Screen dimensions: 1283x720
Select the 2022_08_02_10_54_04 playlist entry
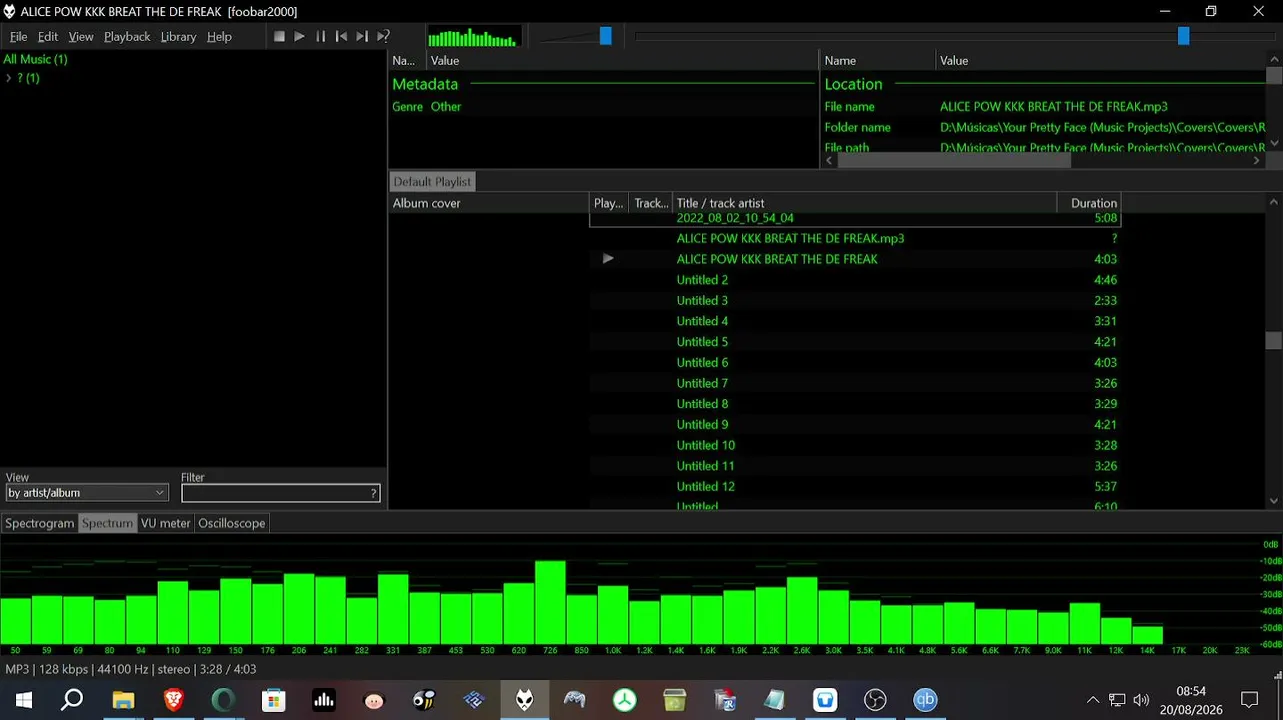pyautogui.click(x=855, y=219)
